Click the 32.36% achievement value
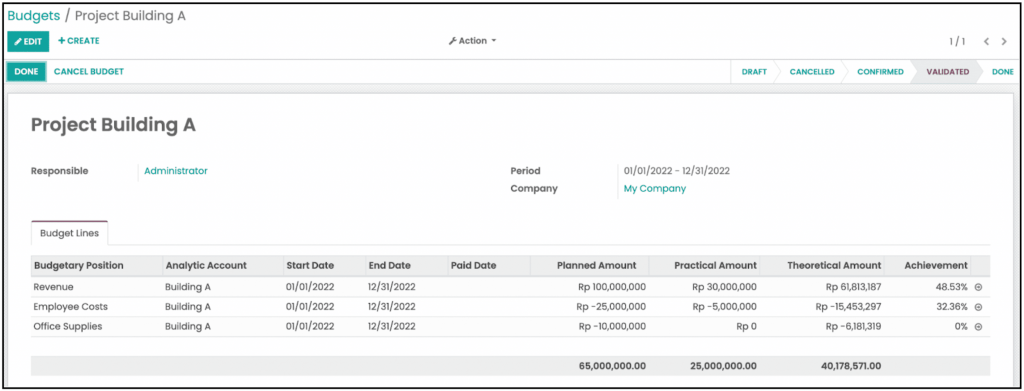Viewport: 1024px width, 391px height. (951, 306)
